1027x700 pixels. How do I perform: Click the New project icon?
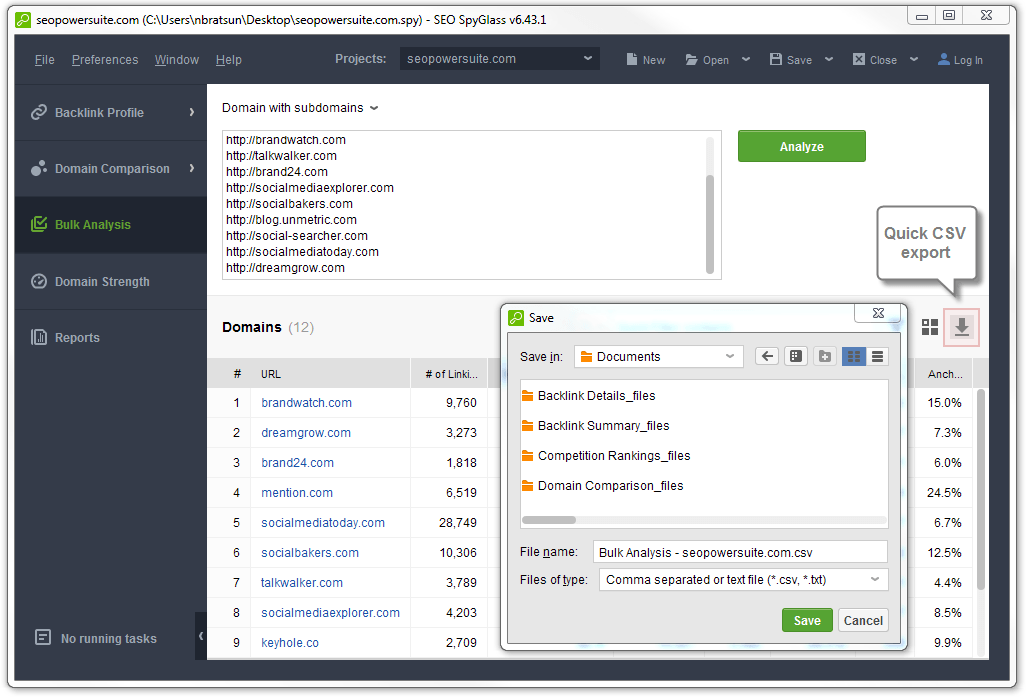(x=631, y=60)
